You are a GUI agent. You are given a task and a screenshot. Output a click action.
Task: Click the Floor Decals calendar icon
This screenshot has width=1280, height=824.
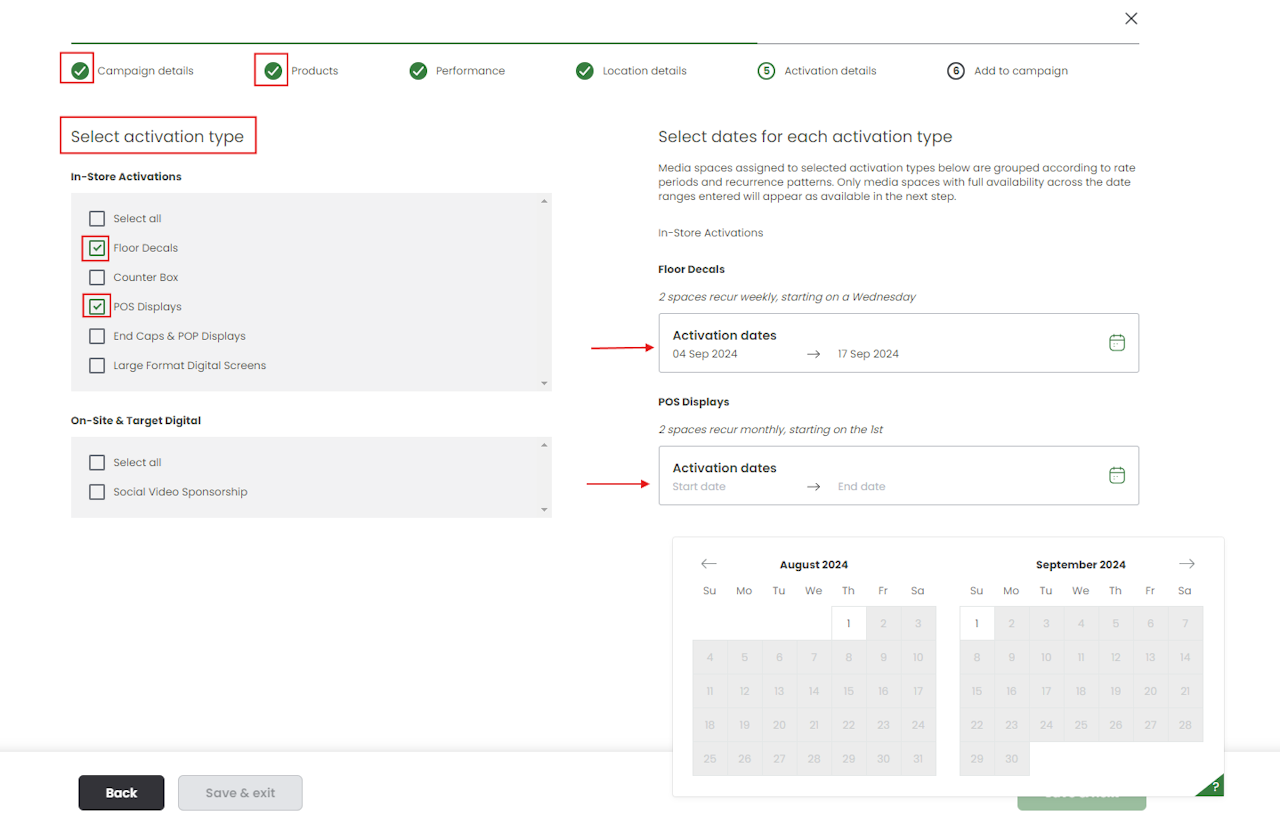[x=1117, y=343]
